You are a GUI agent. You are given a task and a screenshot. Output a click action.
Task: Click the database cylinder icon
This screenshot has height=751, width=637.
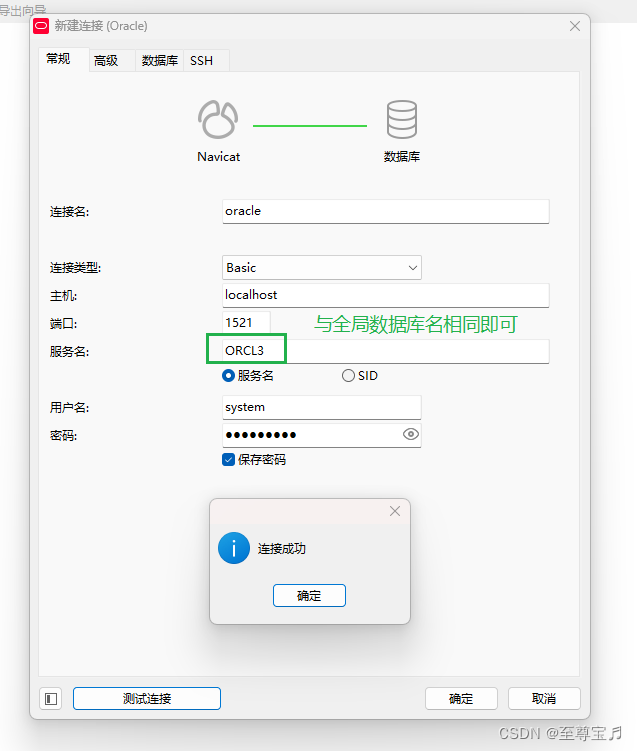point(401,119)
